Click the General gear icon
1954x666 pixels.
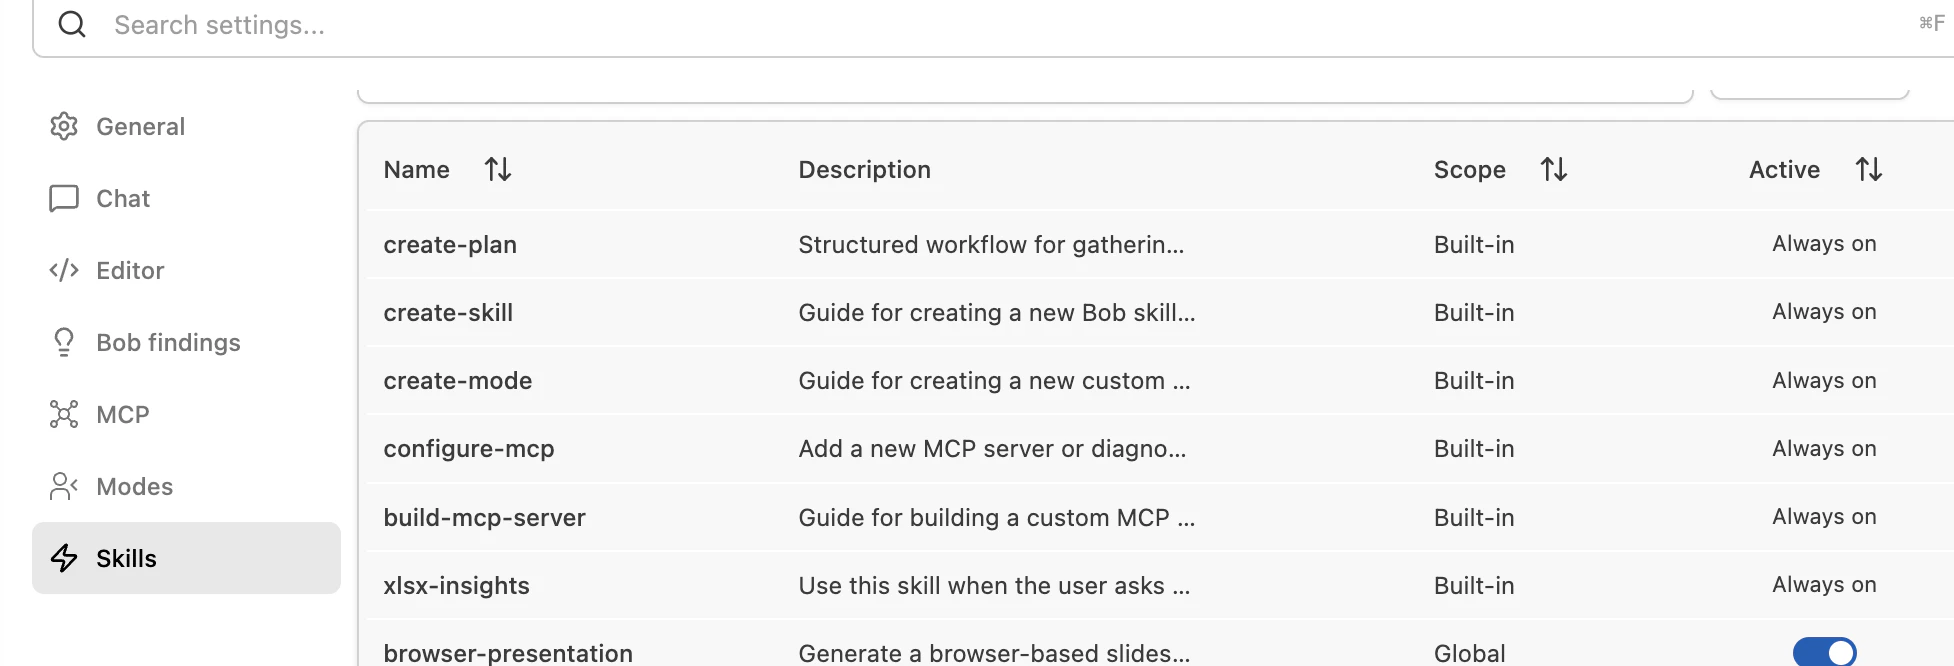[64, 126]
